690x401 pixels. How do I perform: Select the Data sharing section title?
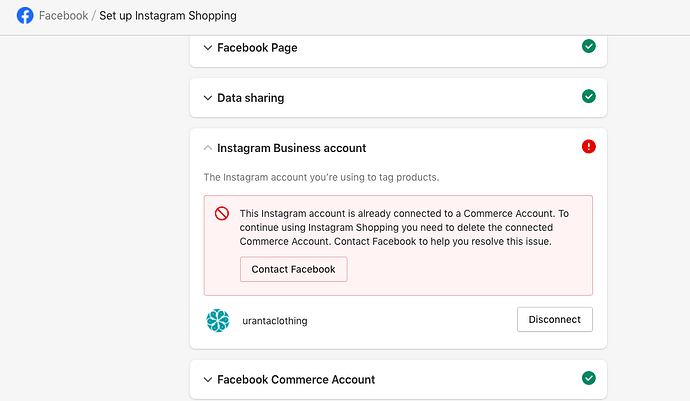tap(250, 98)
